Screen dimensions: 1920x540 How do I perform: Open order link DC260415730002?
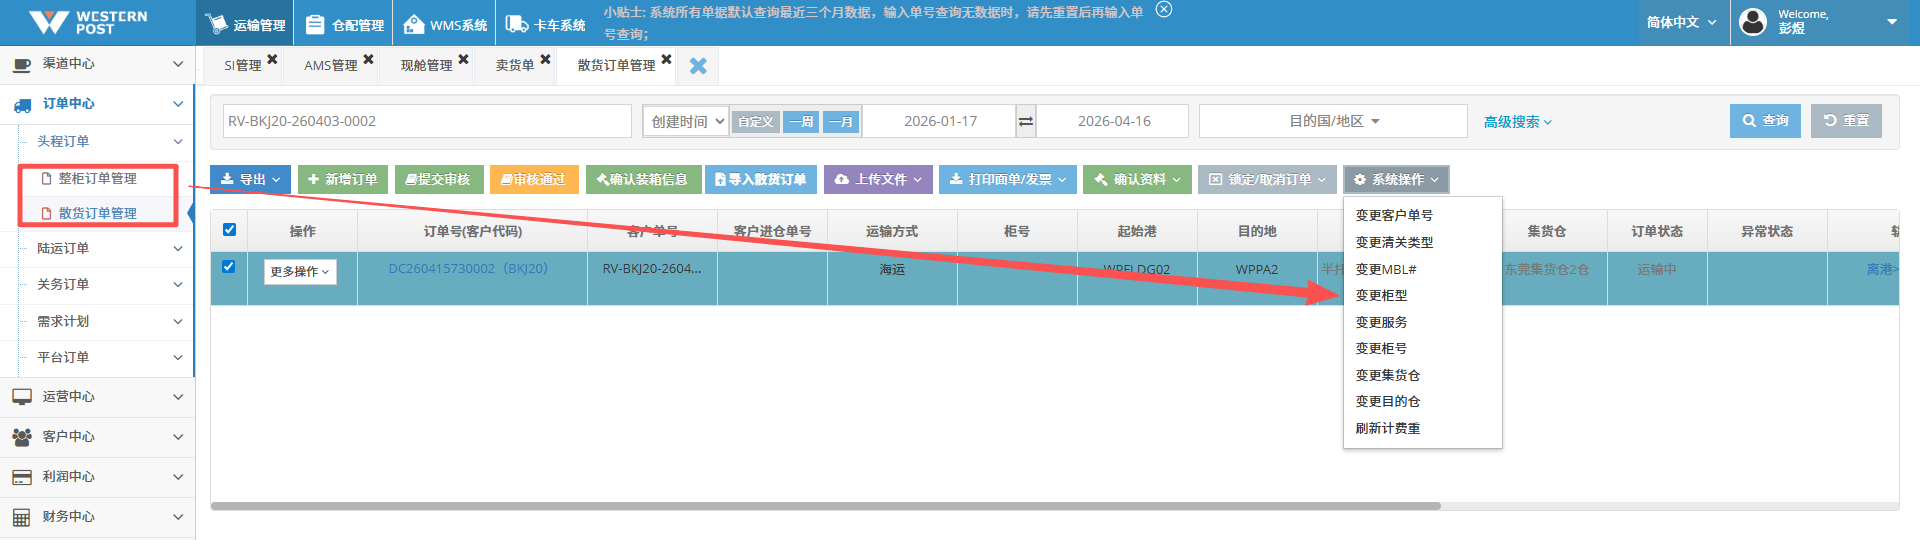[x=441, y=269]
